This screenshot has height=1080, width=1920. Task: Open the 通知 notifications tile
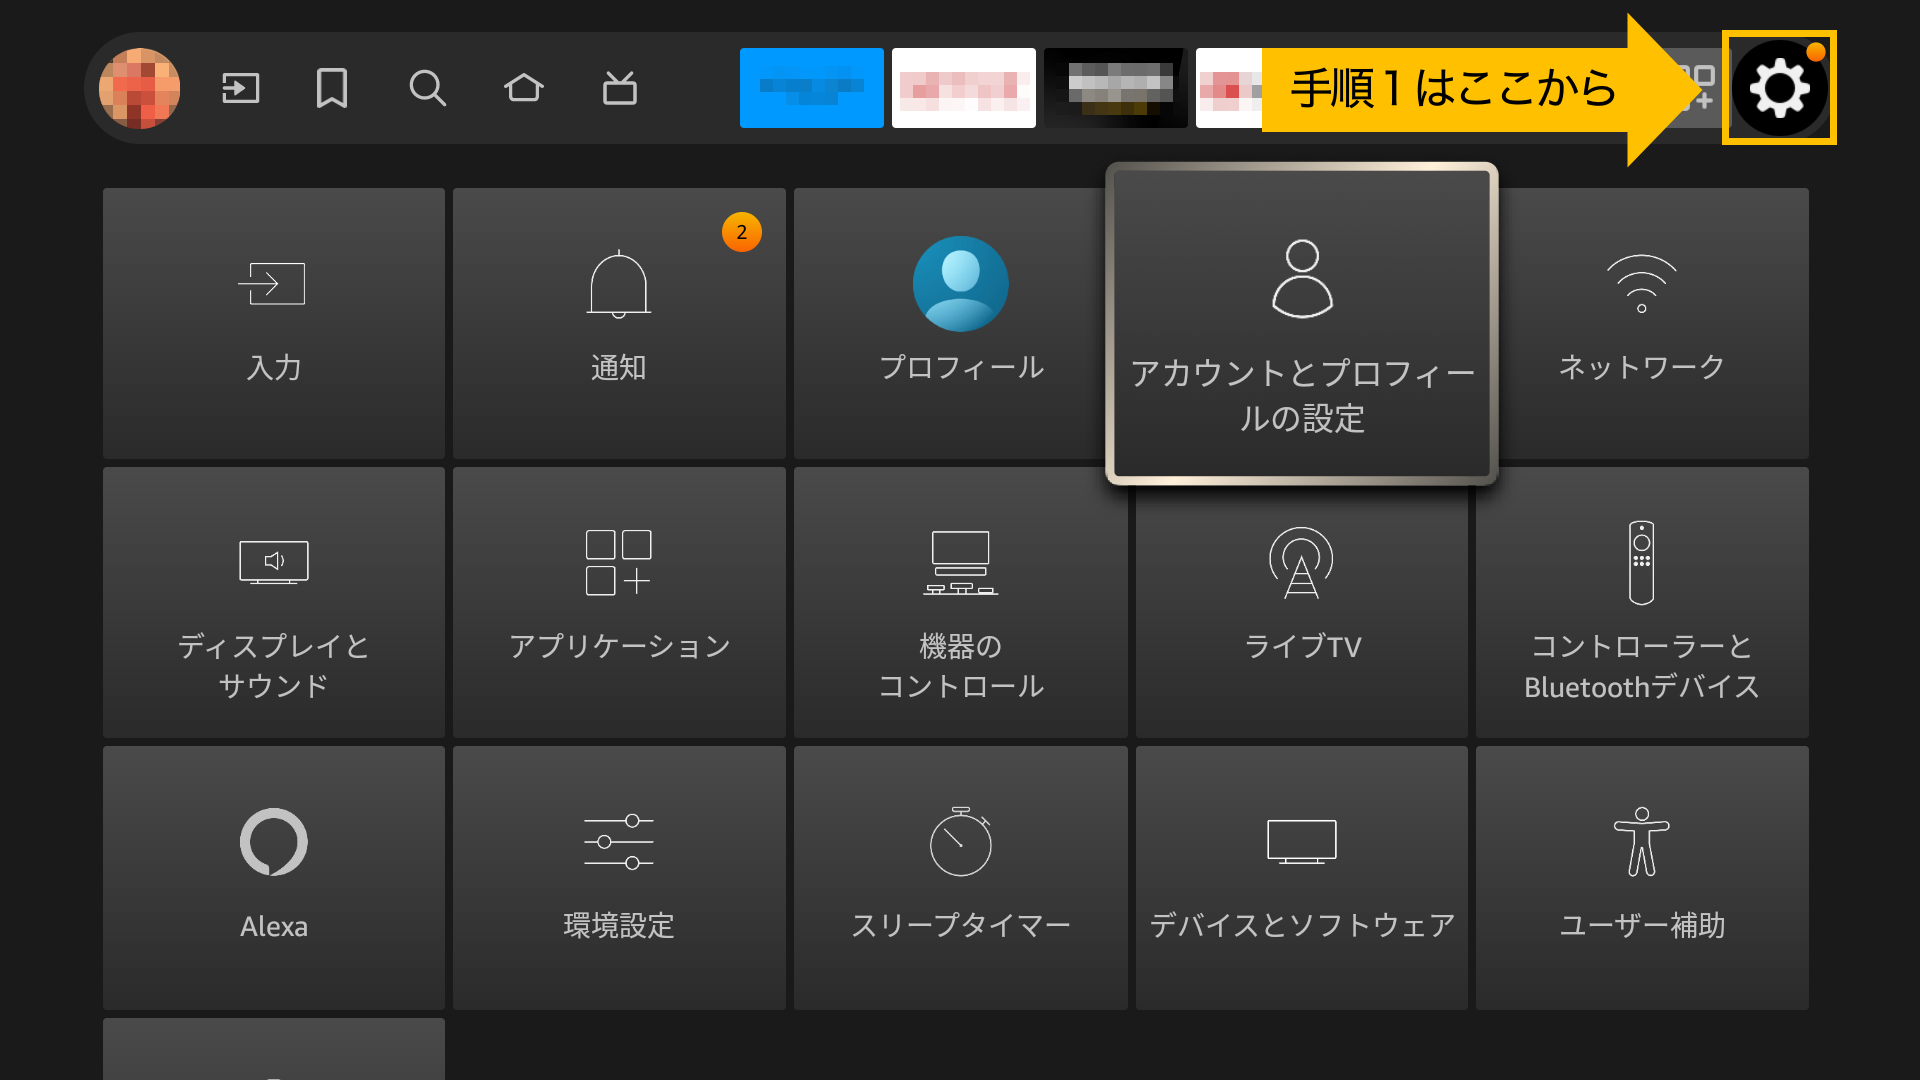618,323
